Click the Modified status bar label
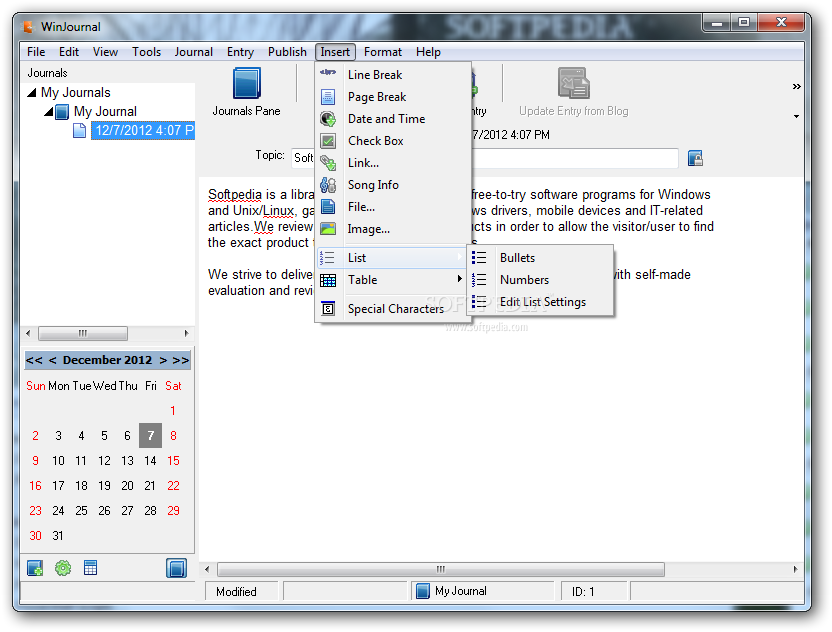Image resolution: width=832 pixels, height=632 pixels. pyautogui.click(x=236, y=592)
